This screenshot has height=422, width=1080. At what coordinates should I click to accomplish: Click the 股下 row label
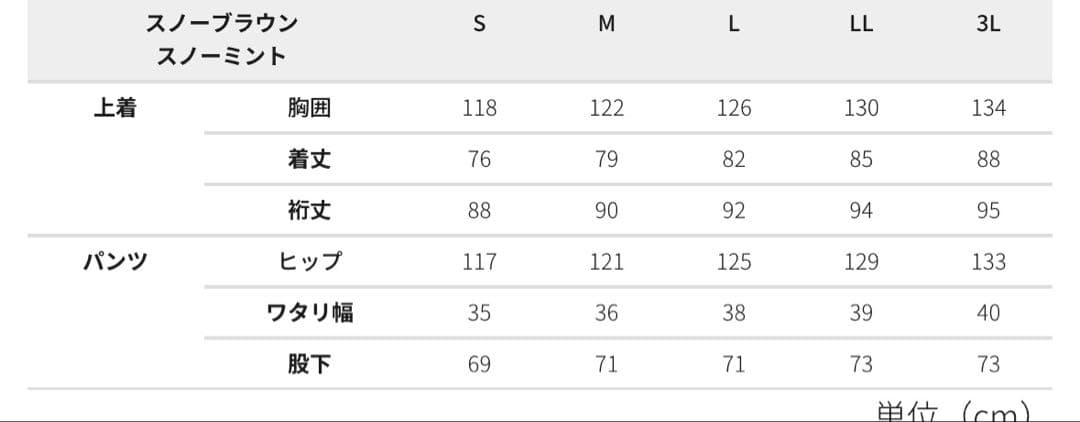pos(309,364)
